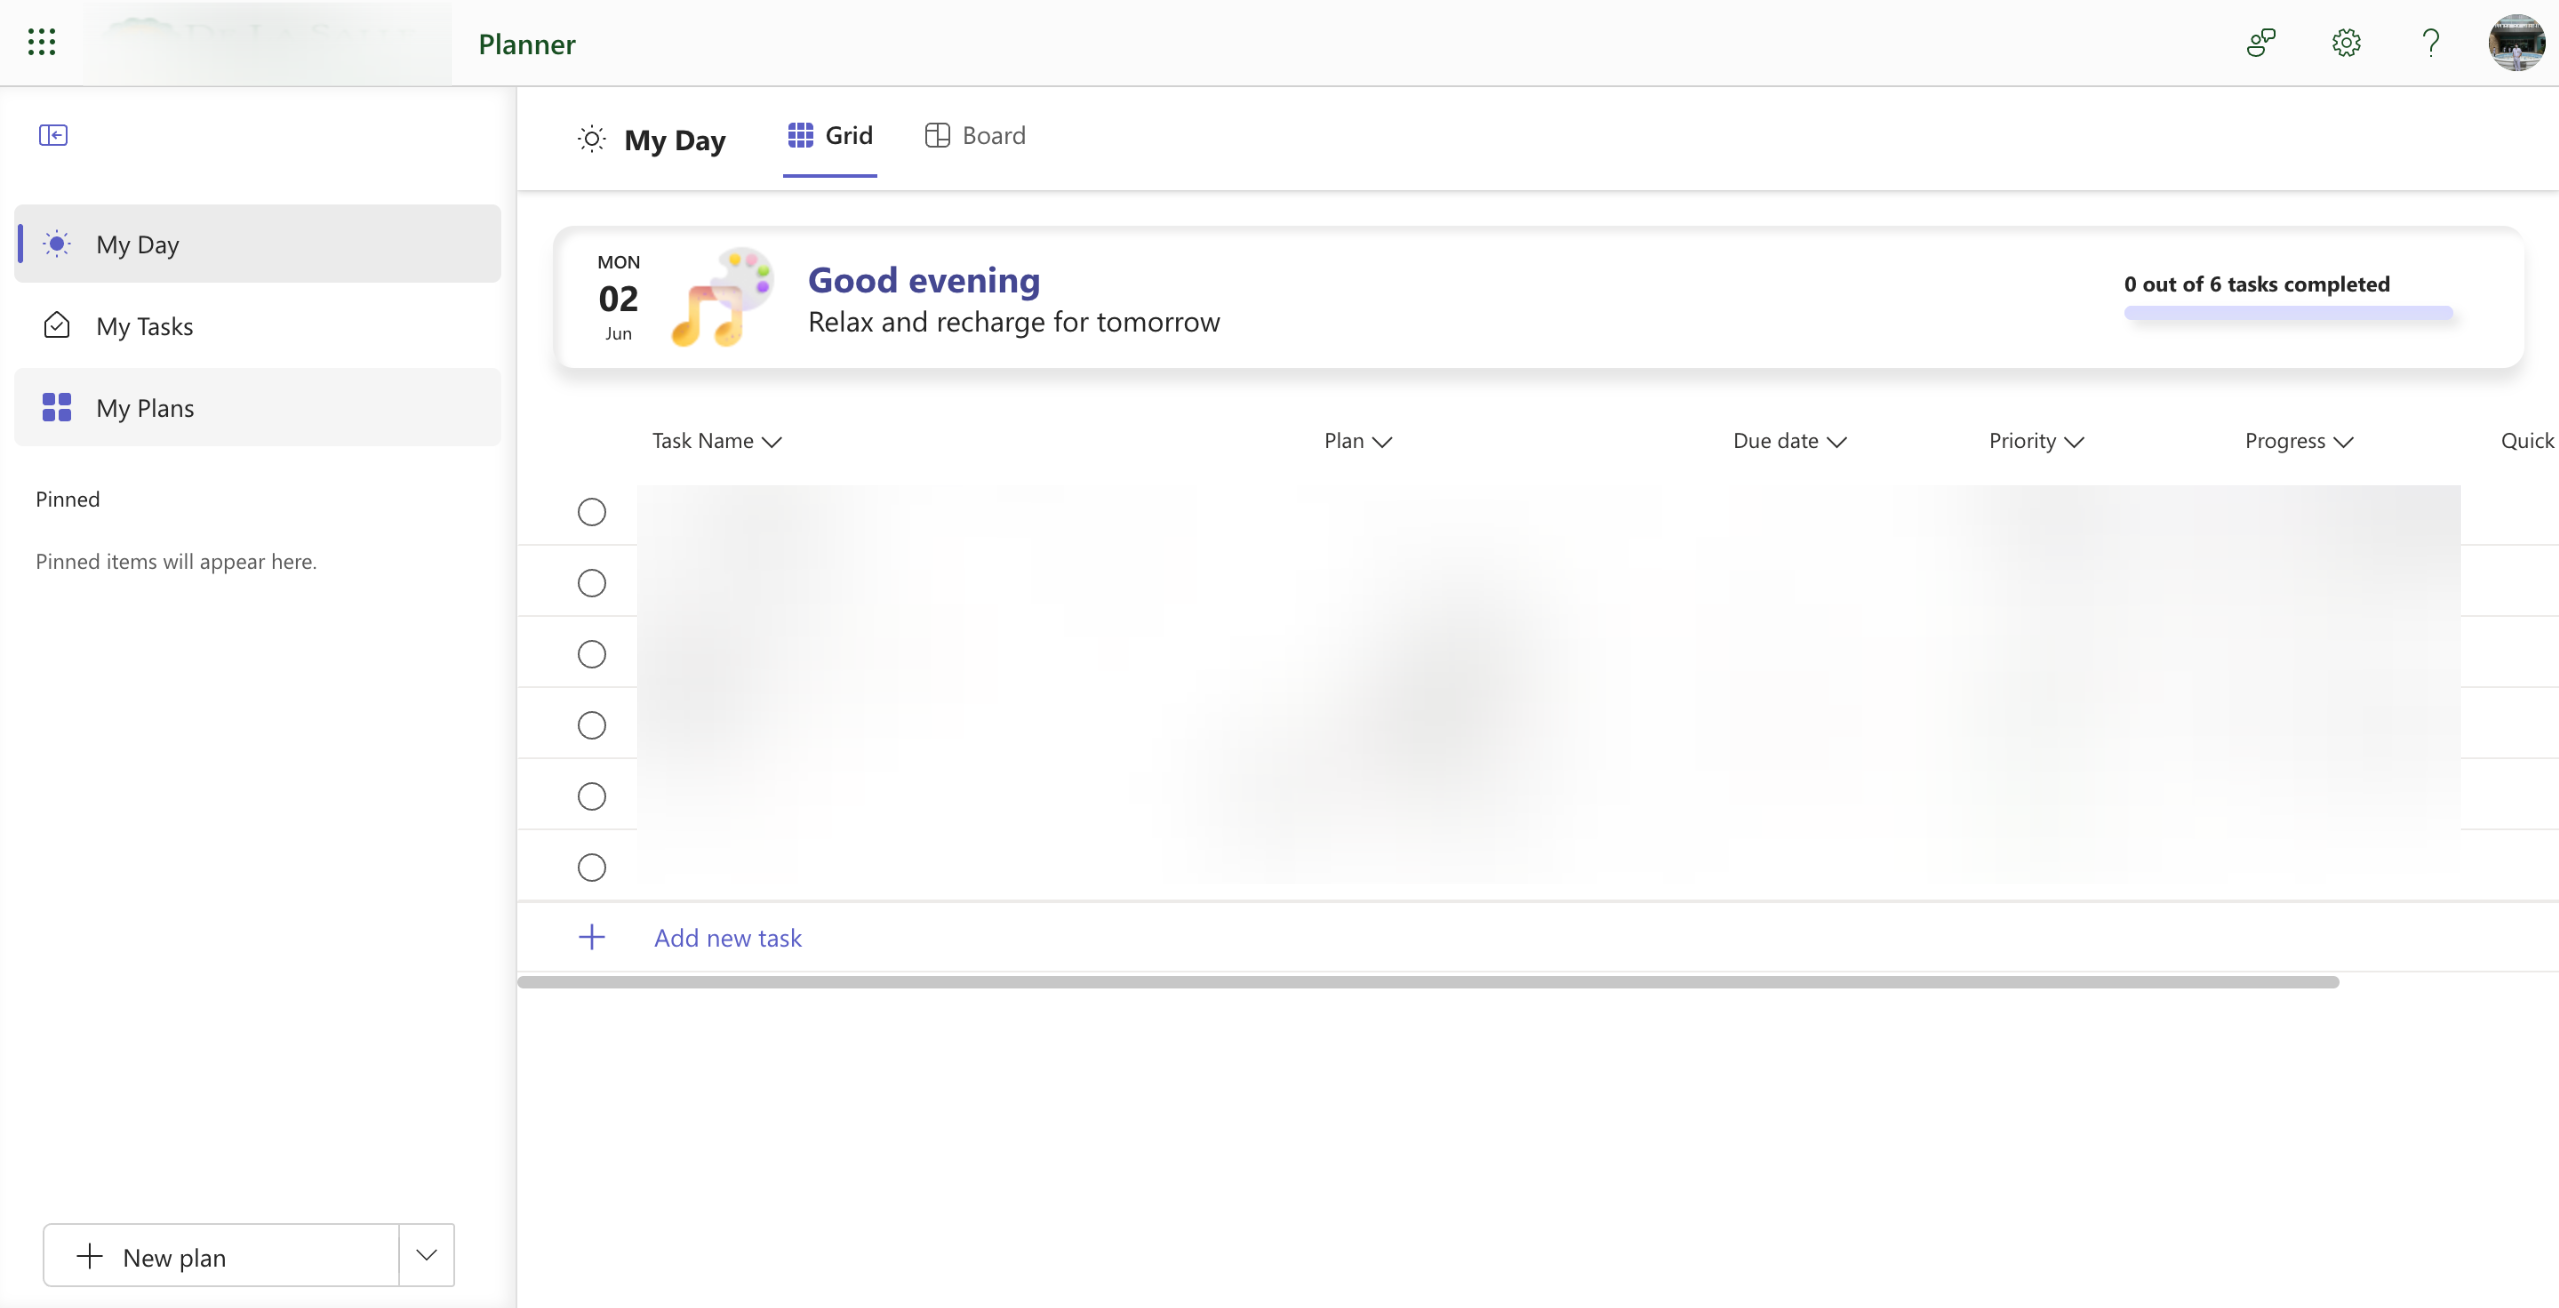Click the My Tasks sidebar icon
The height and width of the screenshot is (1308, 2559).
57,326
